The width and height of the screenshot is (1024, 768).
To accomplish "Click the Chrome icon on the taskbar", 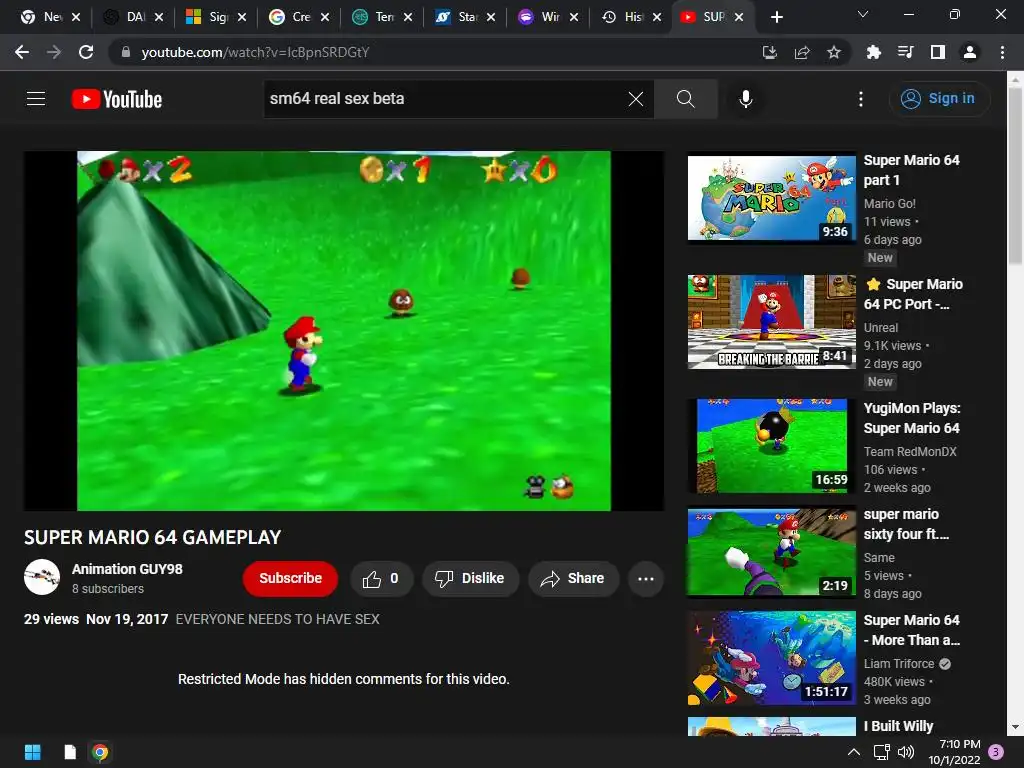I will tap(101, 752).
